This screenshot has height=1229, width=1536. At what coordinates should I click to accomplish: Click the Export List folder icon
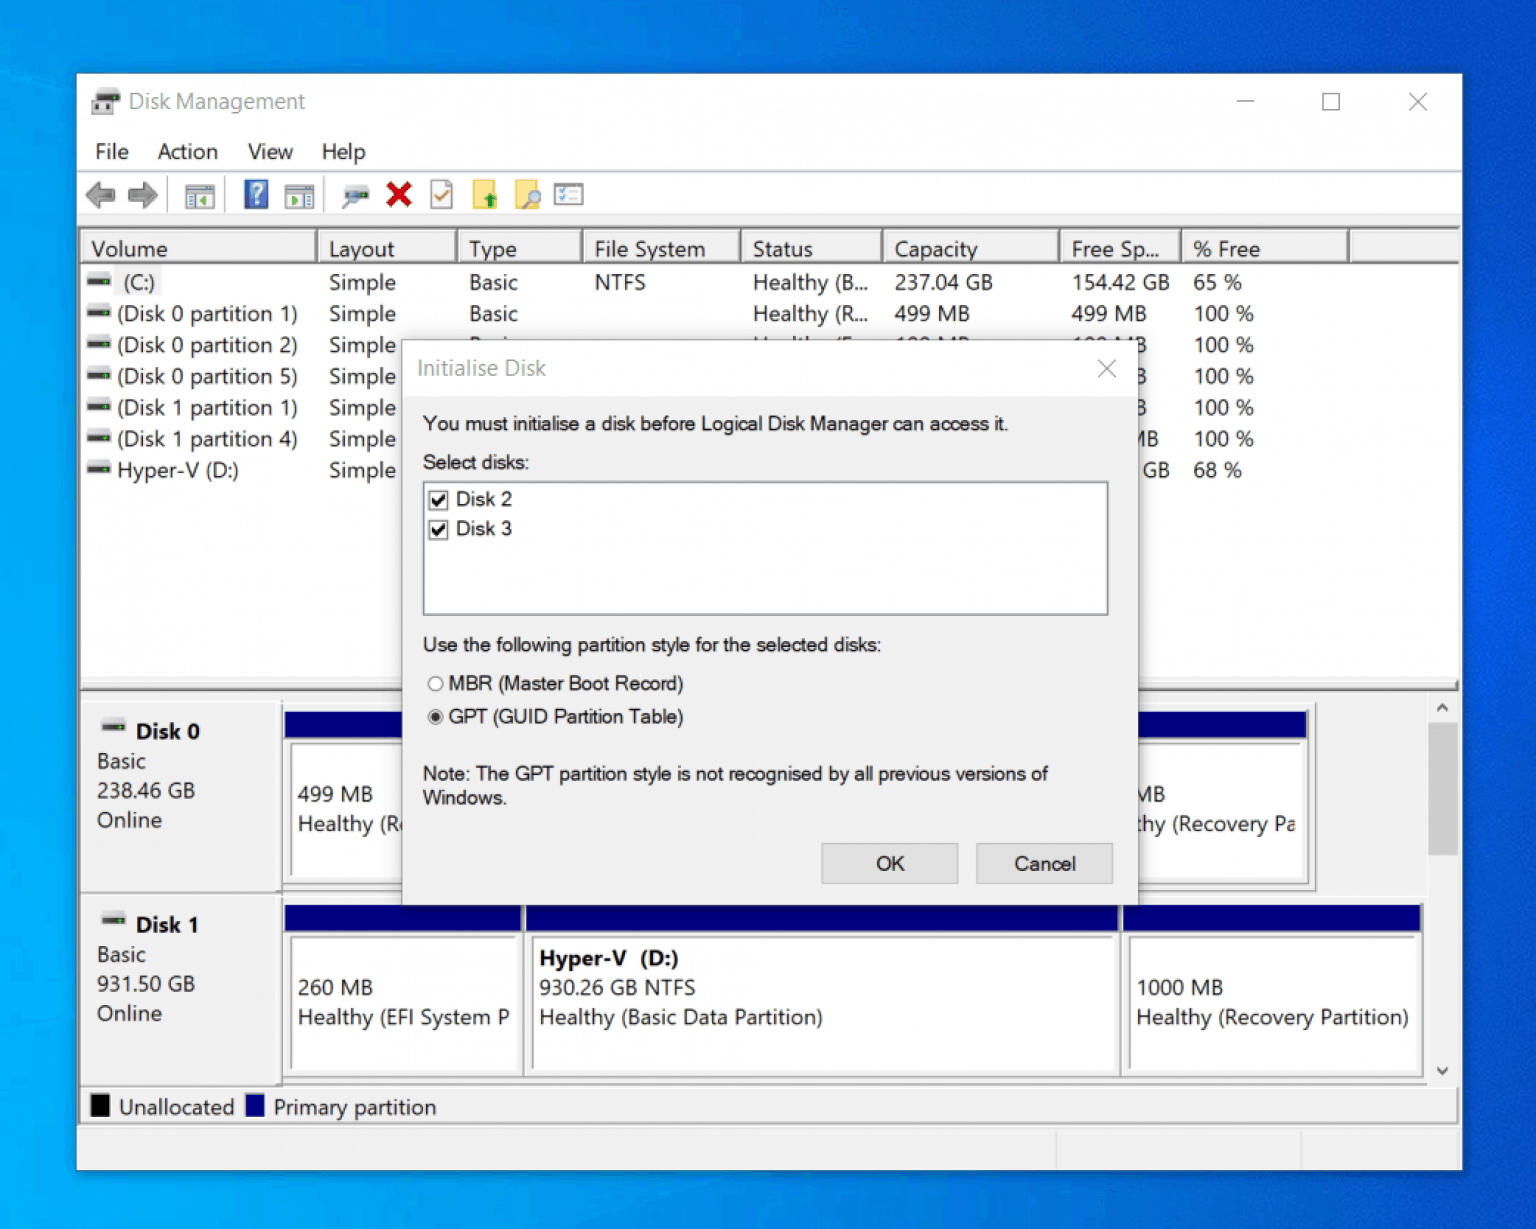(486, 194)
